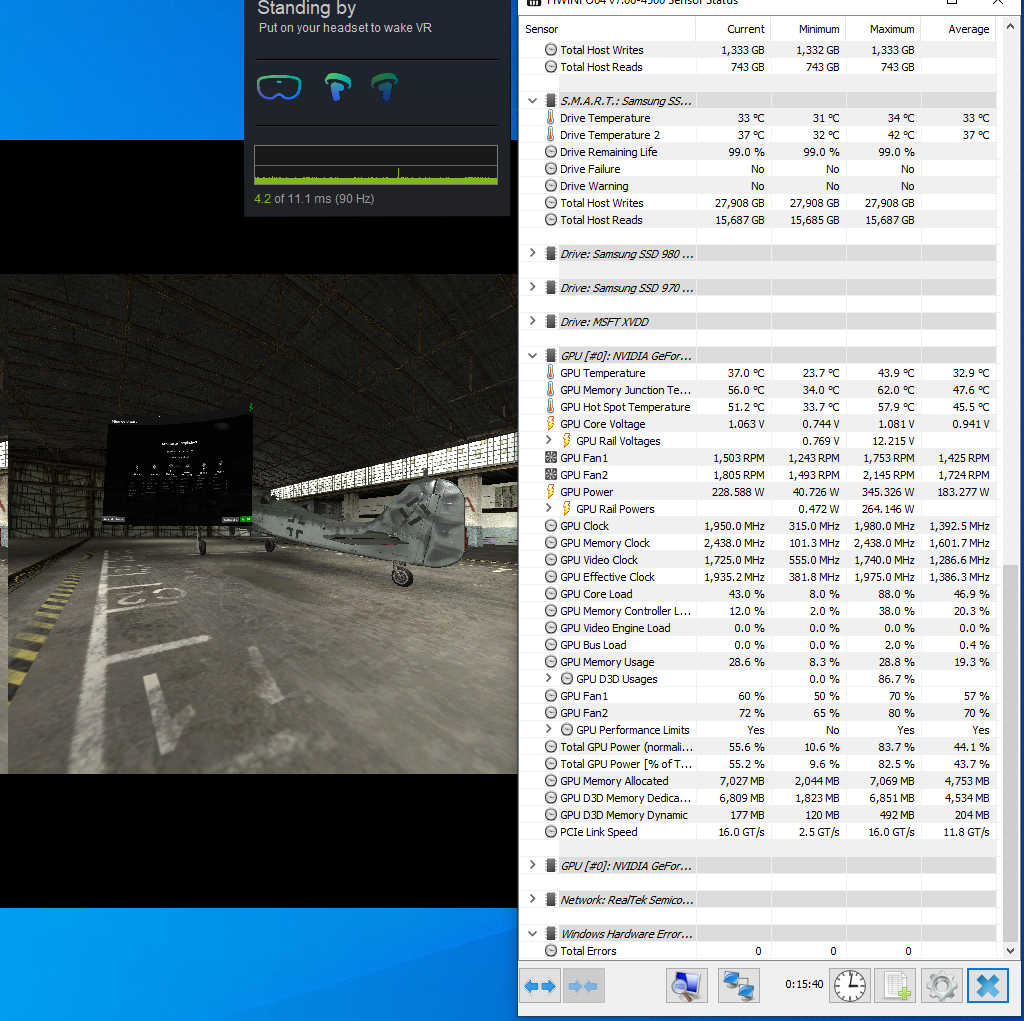The width and height of the screenshot is (1024, 1021).
Task: Select the GPU Memory Controller L… row label
Action: click(x=626, y=611)
